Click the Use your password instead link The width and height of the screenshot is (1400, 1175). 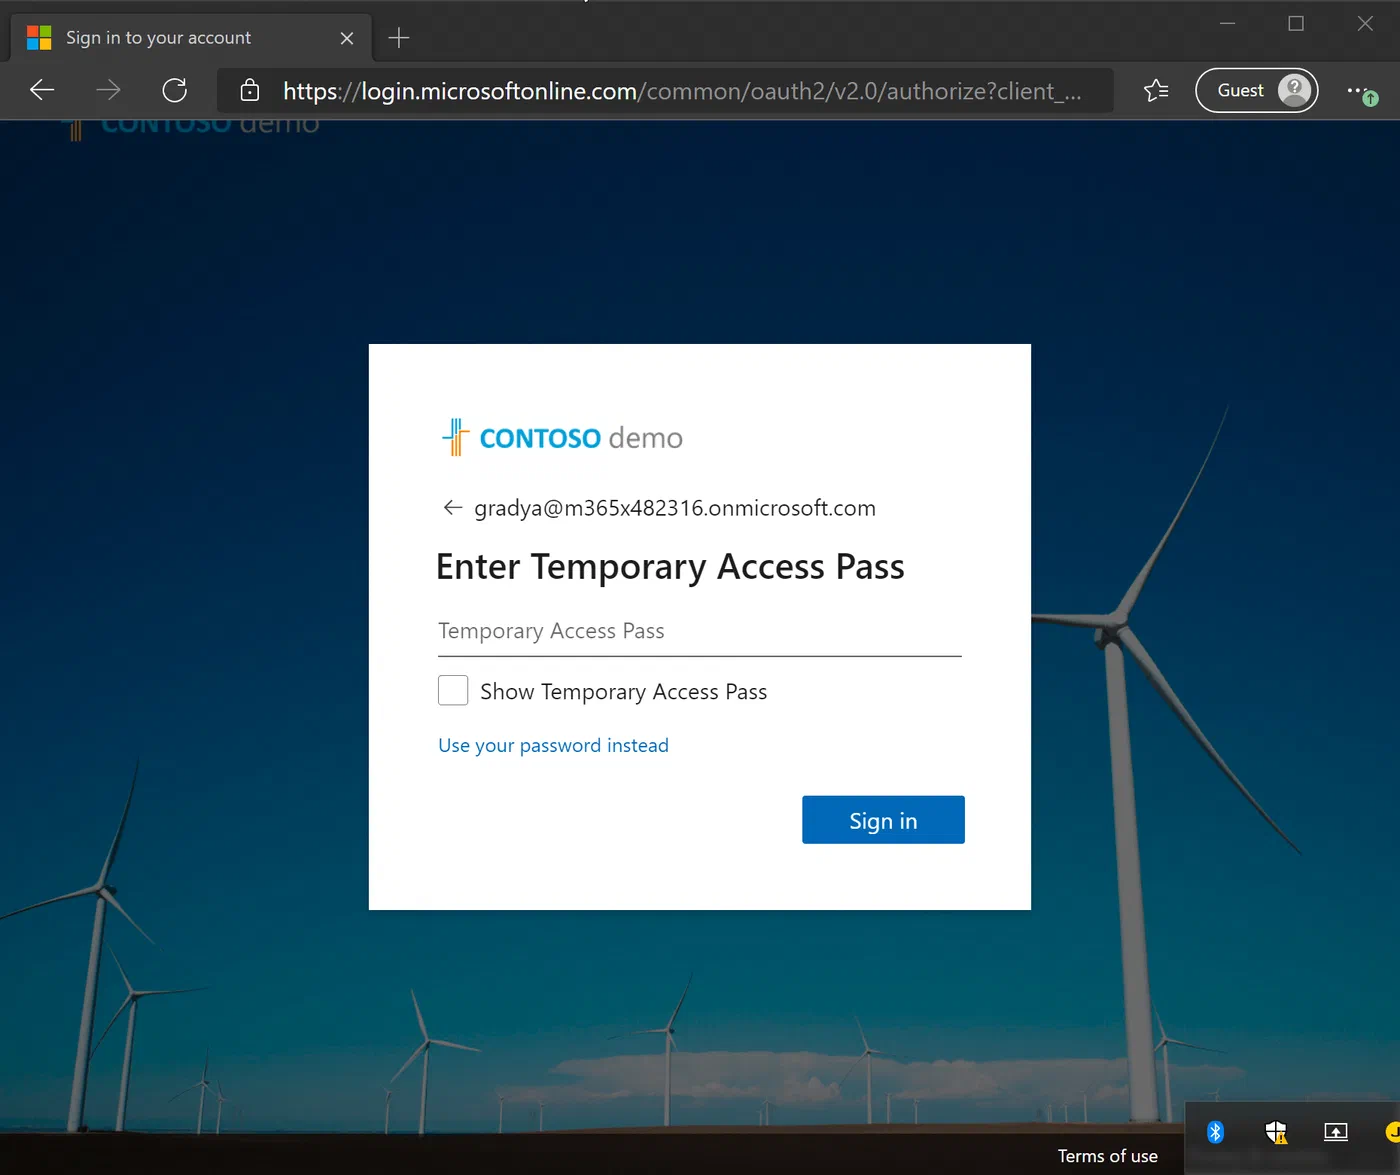pyautogui.click(x=553, y=746)
